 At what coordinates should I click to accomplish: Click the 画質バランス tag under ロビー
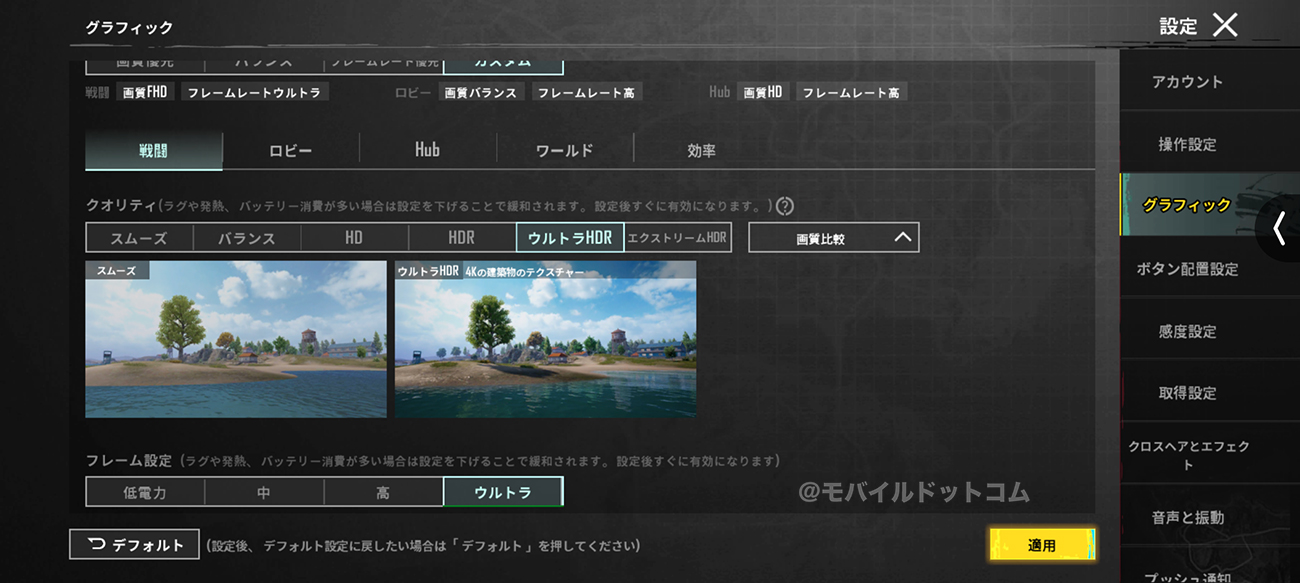tap(481, 92)
